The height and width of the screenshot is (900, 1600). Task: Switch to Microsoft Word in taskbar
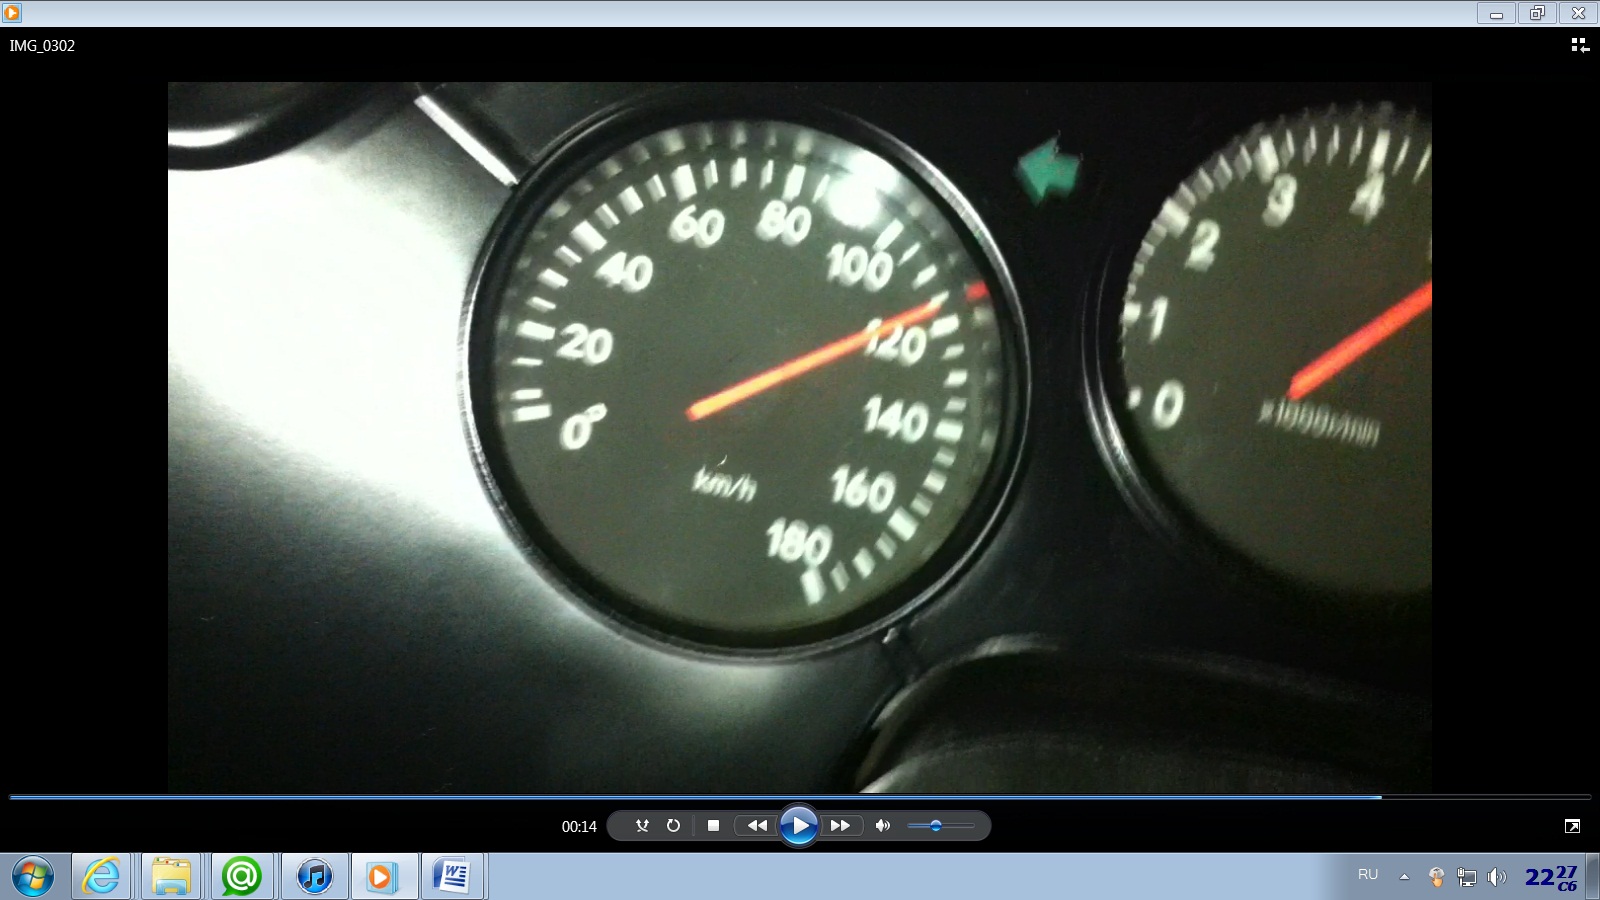tap(453, 877)
